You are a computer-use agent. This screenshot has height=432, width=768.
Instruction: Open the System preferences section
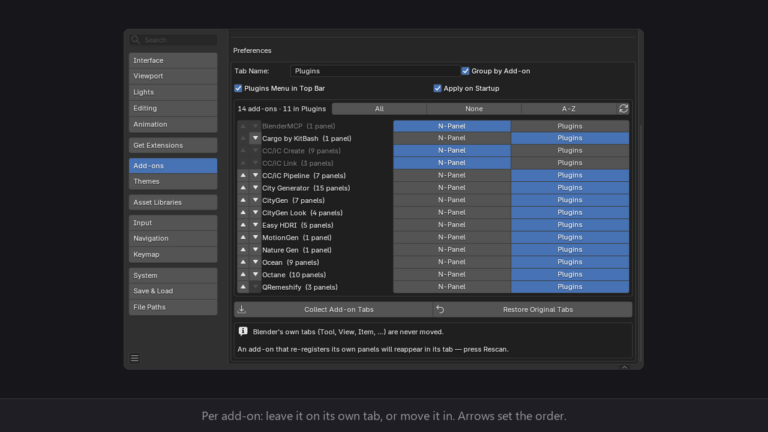click(173, 275)
